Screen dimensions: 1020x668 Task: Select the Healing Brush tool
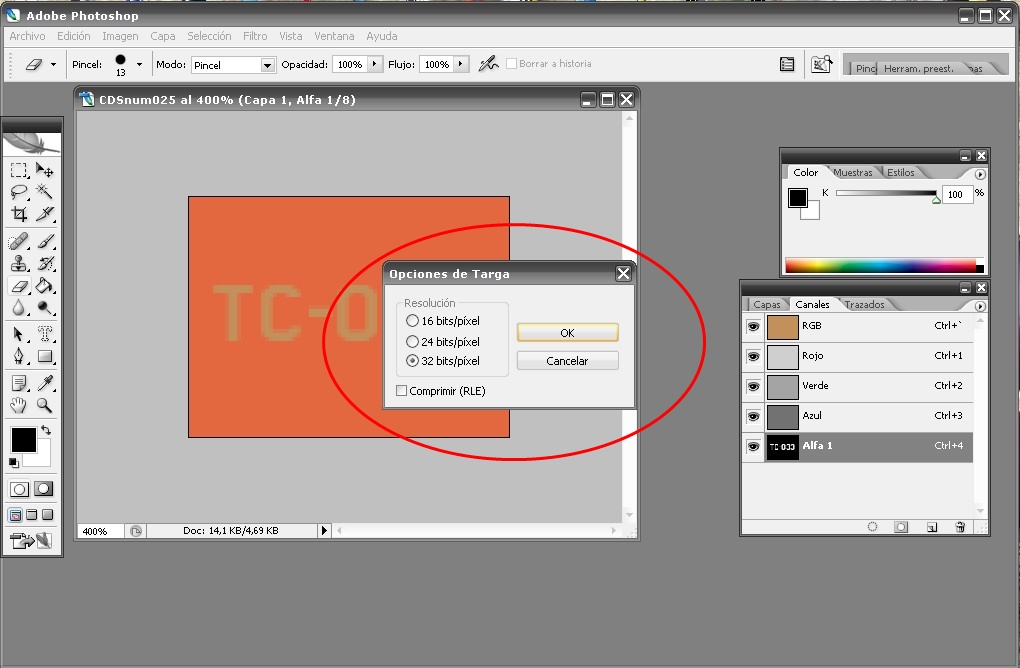19,242
